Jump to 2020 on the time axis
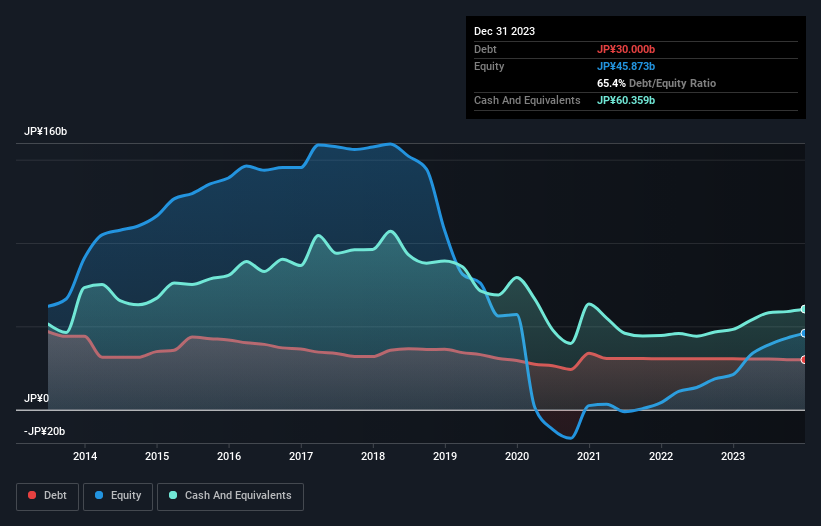 click(x=517, y=457)
